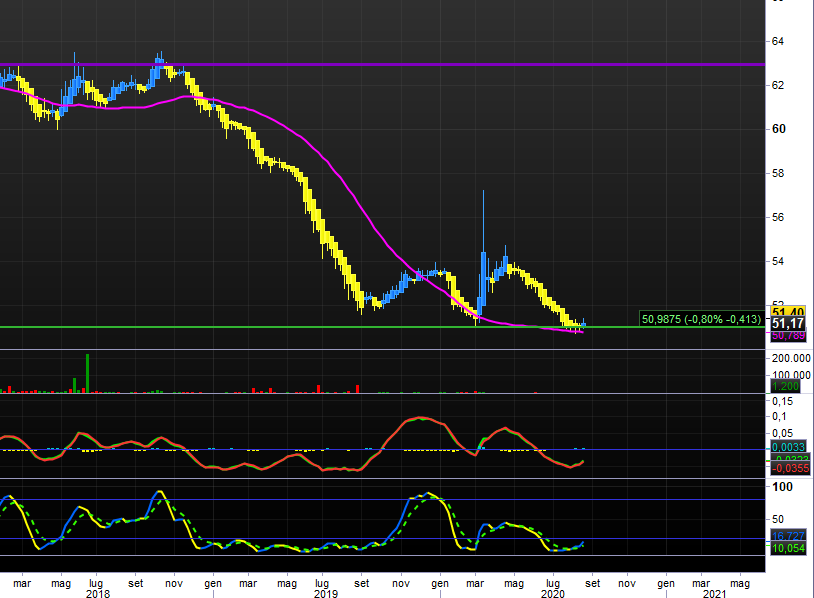Click the blue 16,727 stochastic value tag
Viewport: 814px width, 598px height.
788,536
